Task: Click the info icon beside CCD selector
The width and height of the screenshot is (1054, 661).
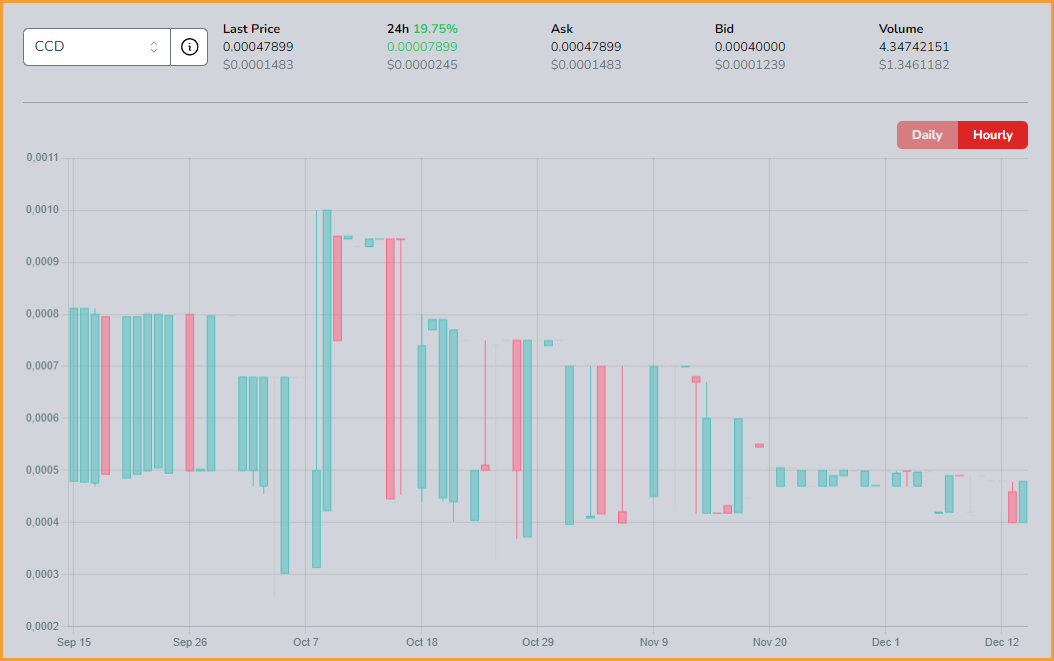Action: (x=190, y=47)
